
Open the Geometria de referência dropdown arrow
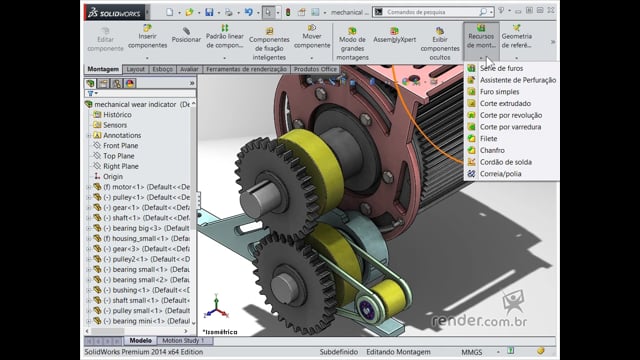click(516, 58)
